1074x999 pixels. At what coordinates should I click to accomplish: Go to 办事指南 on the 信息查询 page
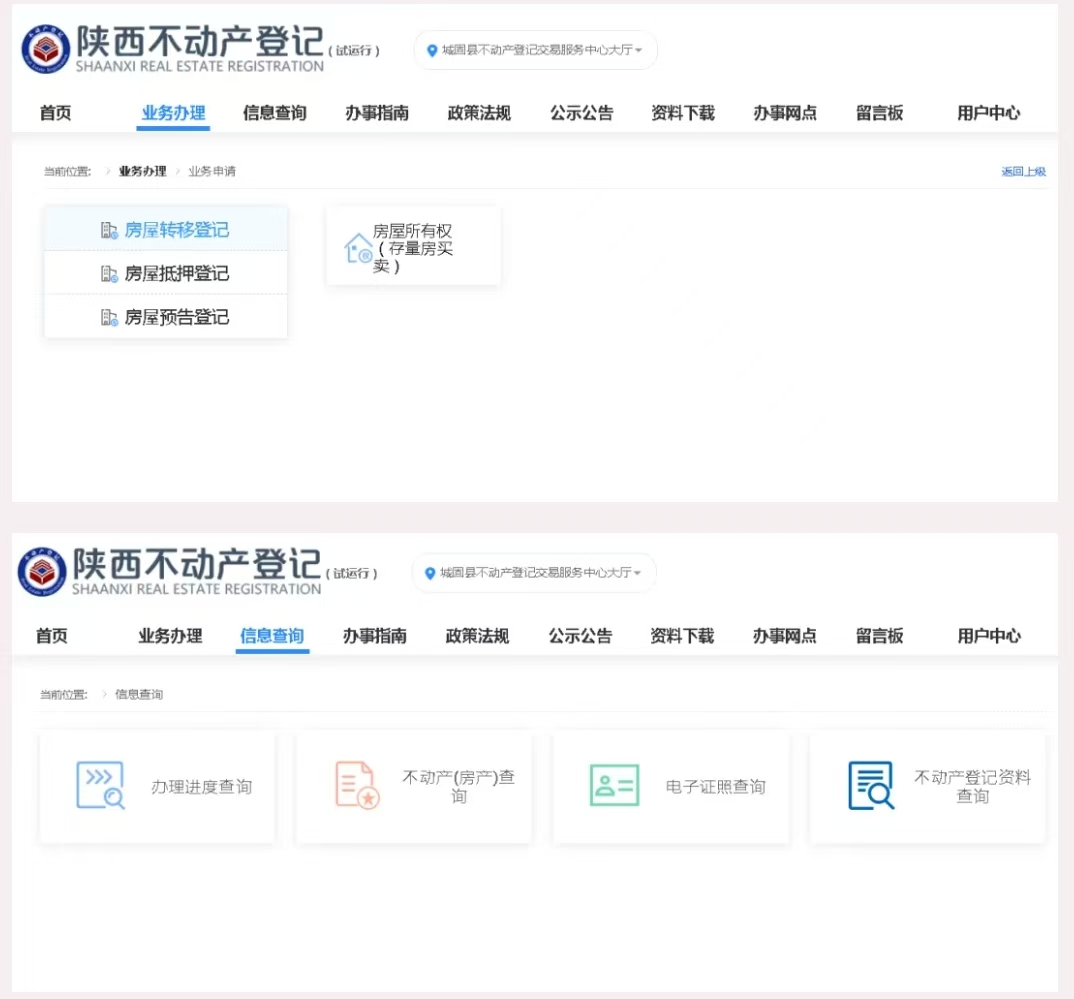pyautogui.click(x=375, y=636)
